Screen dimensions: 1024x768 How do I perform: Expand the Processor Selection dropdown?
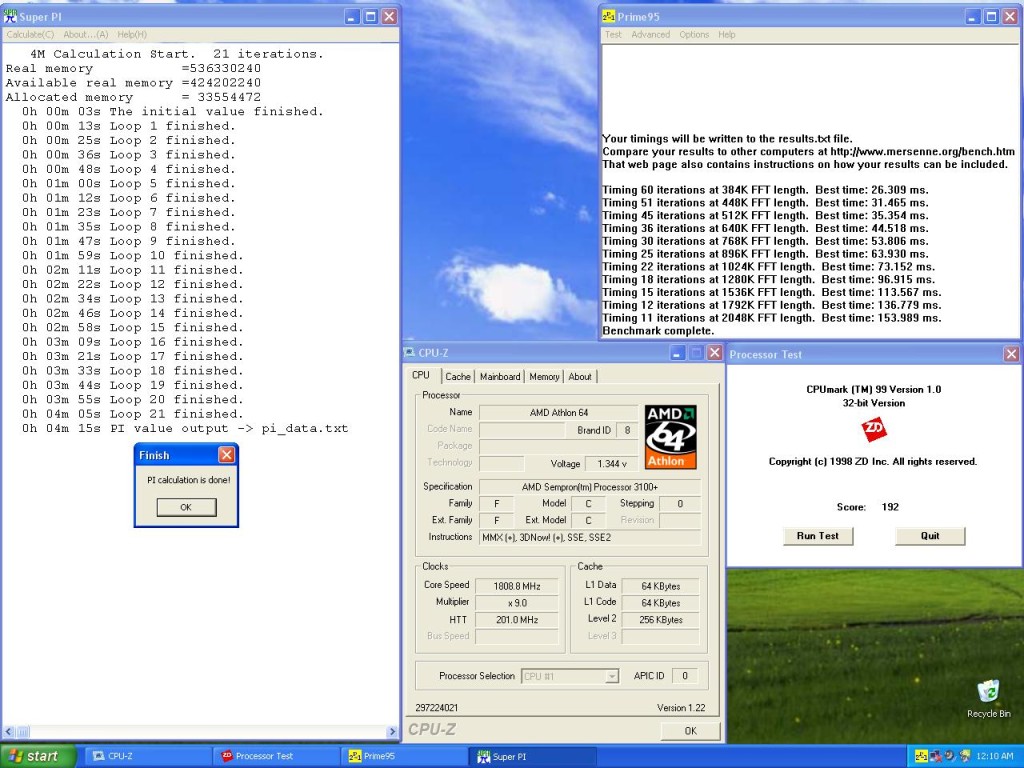point(611,676)
